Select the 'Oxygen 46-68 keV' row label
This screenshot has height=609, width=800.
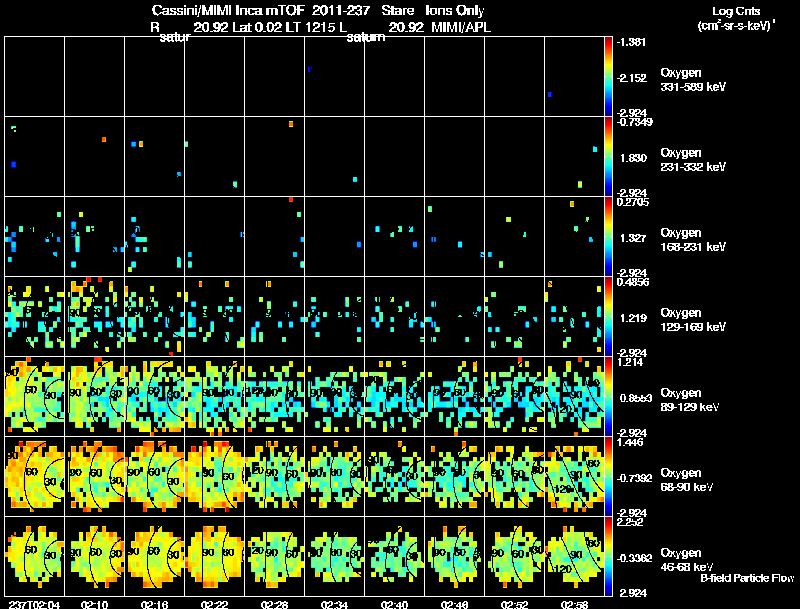[x=687, y=560]
